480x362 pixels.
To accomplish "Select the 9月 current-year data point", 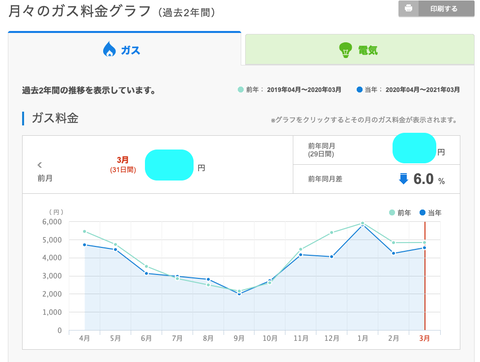I will point(239,294).
